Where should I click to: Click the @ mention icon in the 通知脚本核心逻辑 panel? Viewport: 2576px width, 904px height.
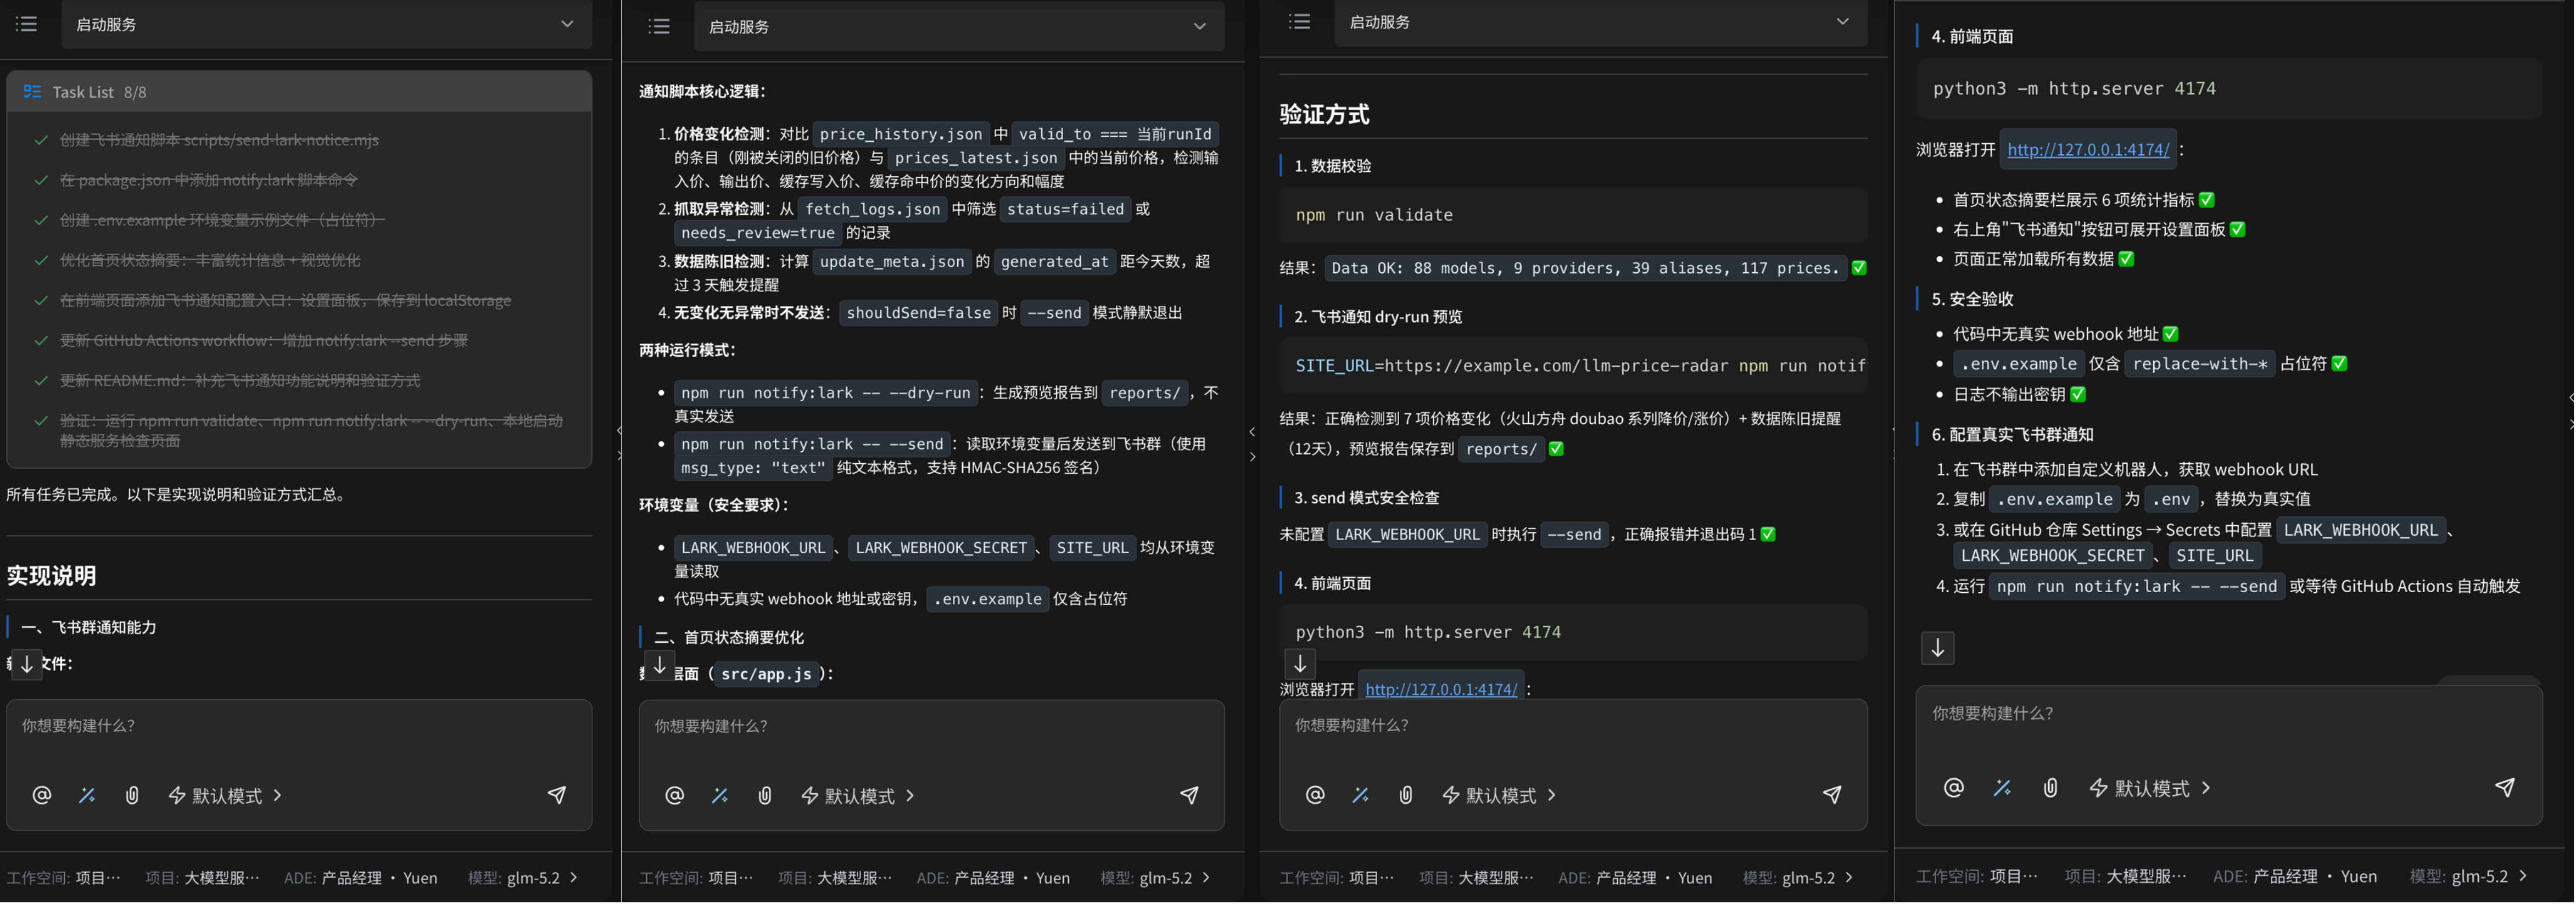[674, 795]
